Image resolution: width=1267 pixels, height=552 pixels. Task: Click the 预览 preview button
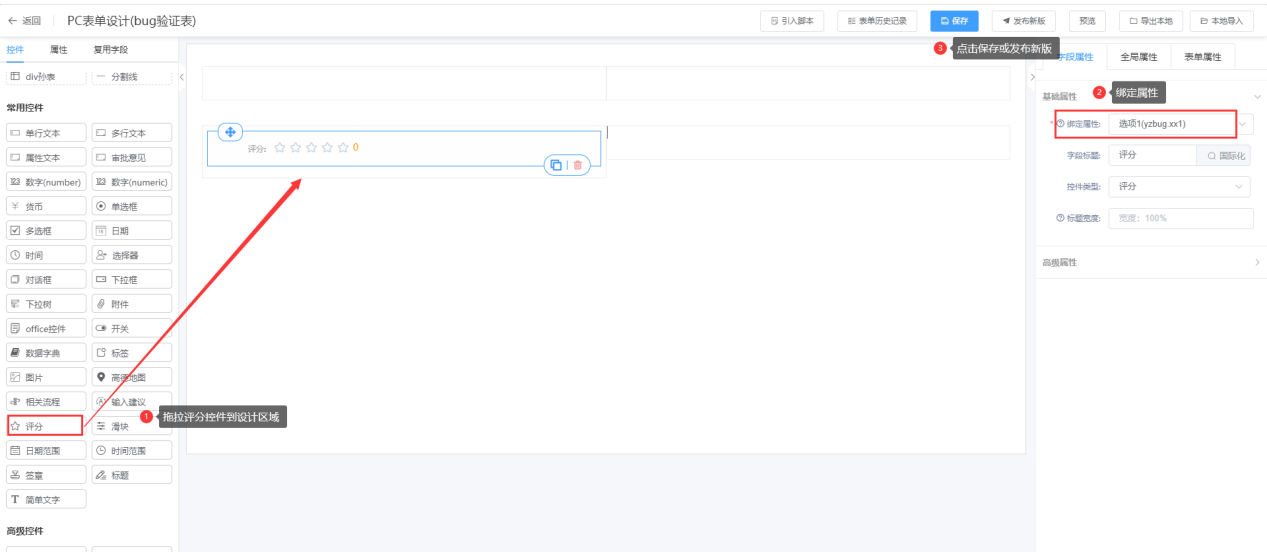tap(1088, 20)
